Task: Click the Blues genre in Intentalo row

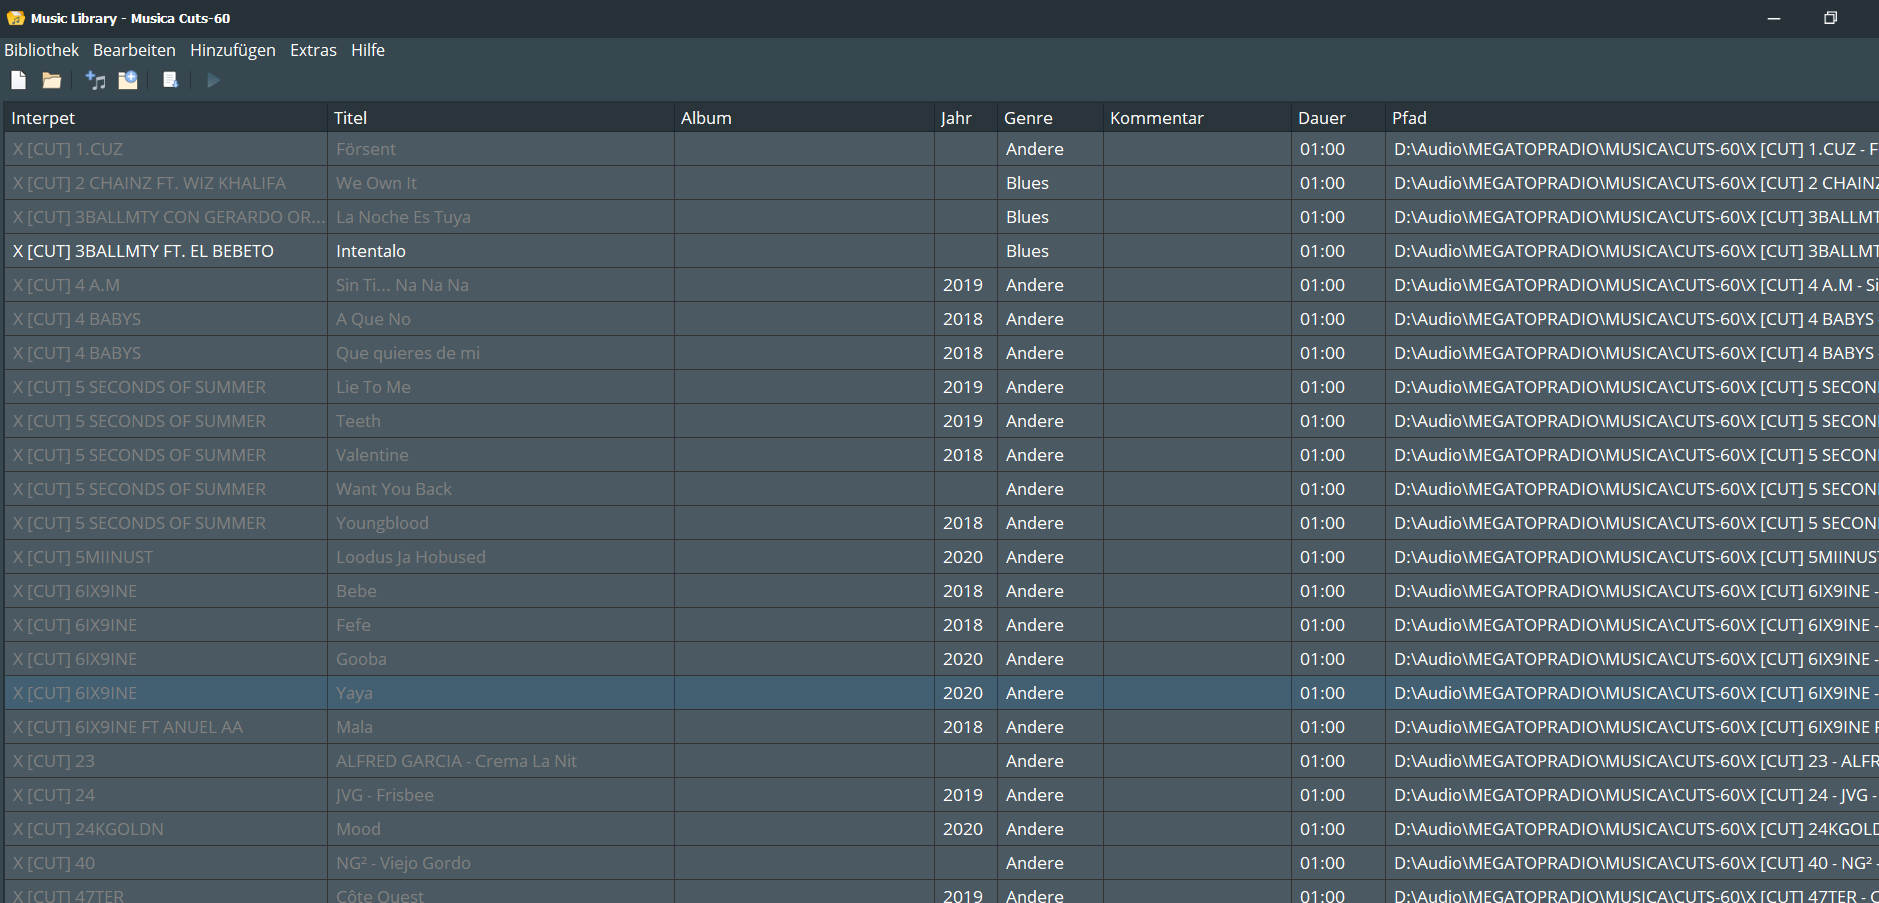Action: tap(1027, 251)
